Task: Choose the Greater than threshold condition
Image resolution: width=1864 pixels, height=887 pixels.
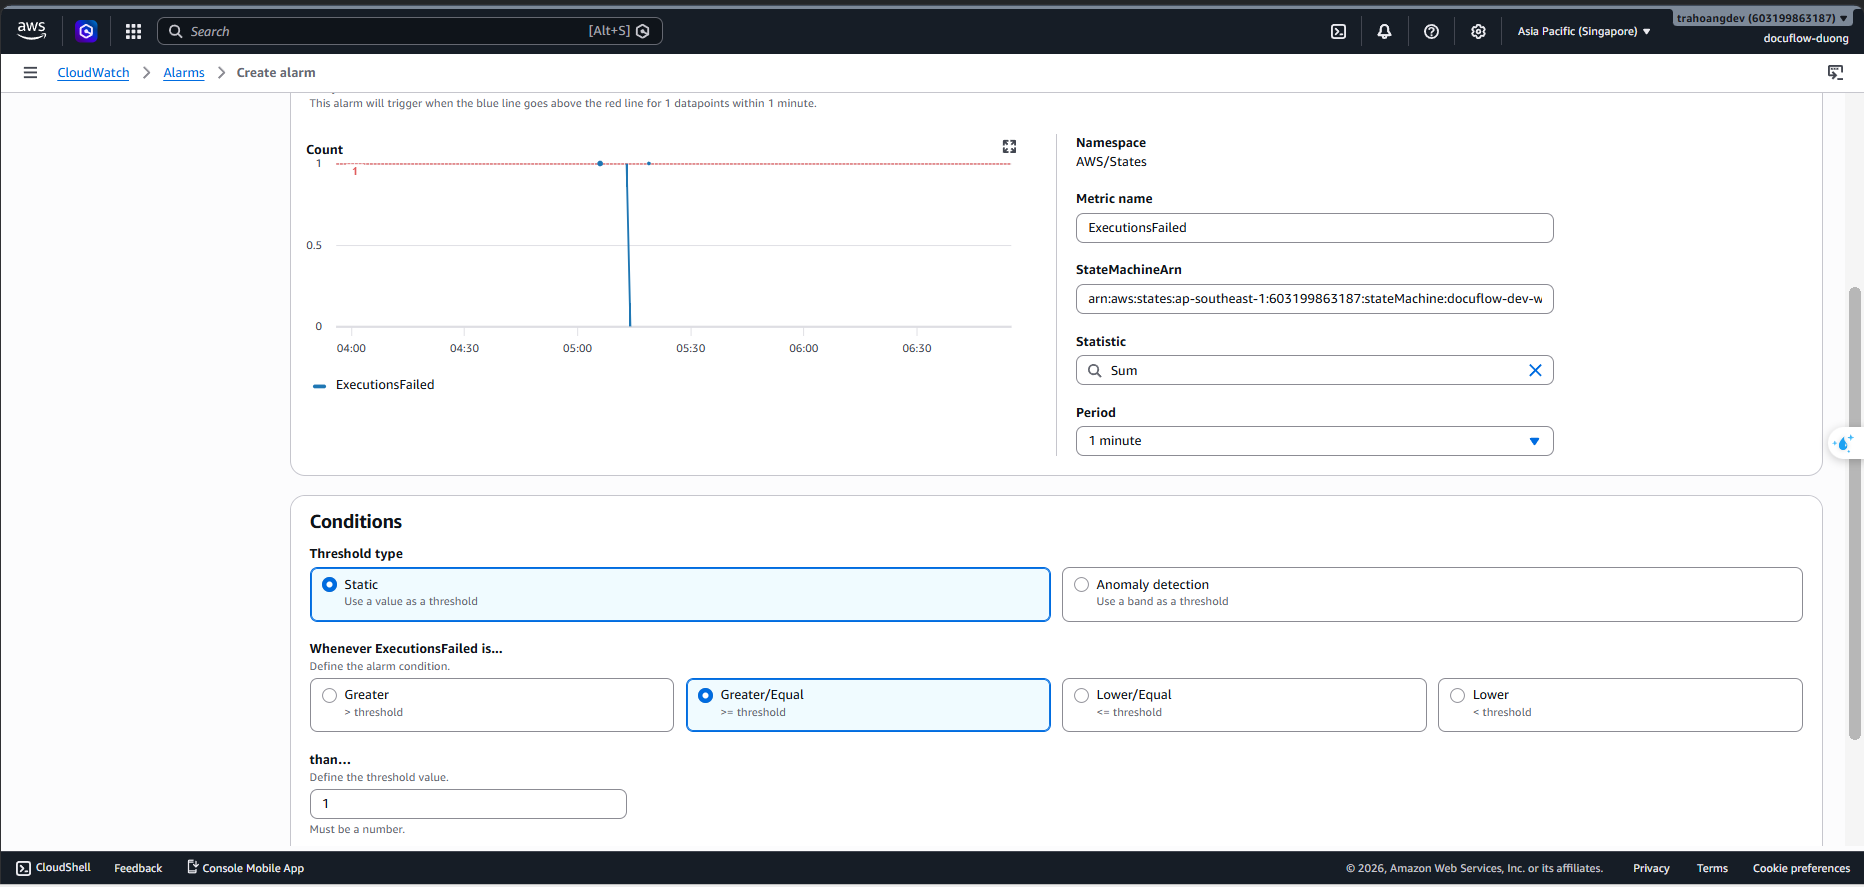Action: (x=492, y=705)
